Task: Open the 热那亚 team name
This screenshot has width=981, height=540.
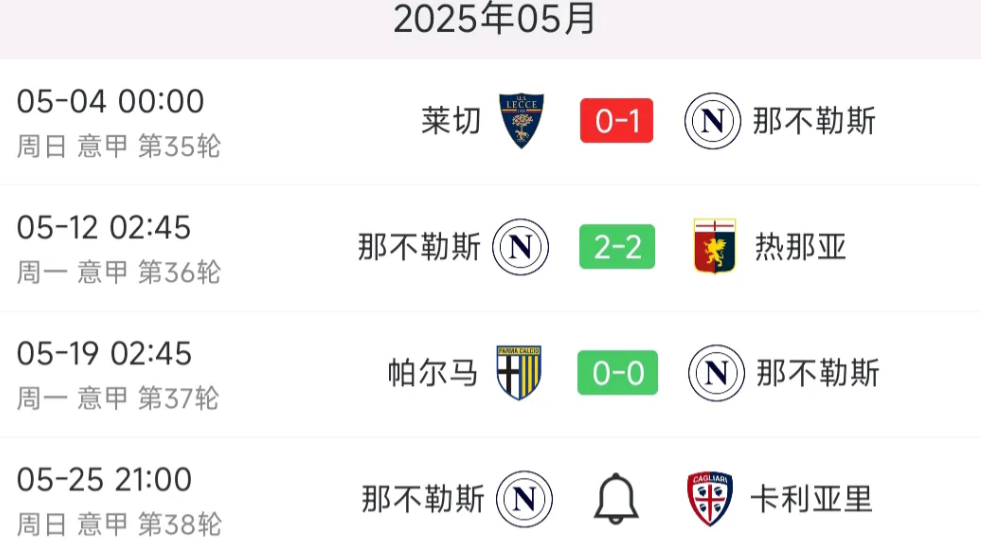Action: (x=800, y=247)
